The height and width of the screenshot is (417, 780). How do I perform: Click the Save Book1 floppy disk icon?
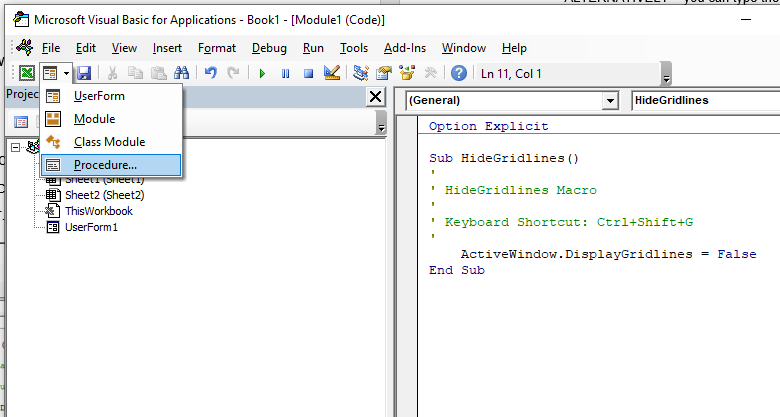84,73
